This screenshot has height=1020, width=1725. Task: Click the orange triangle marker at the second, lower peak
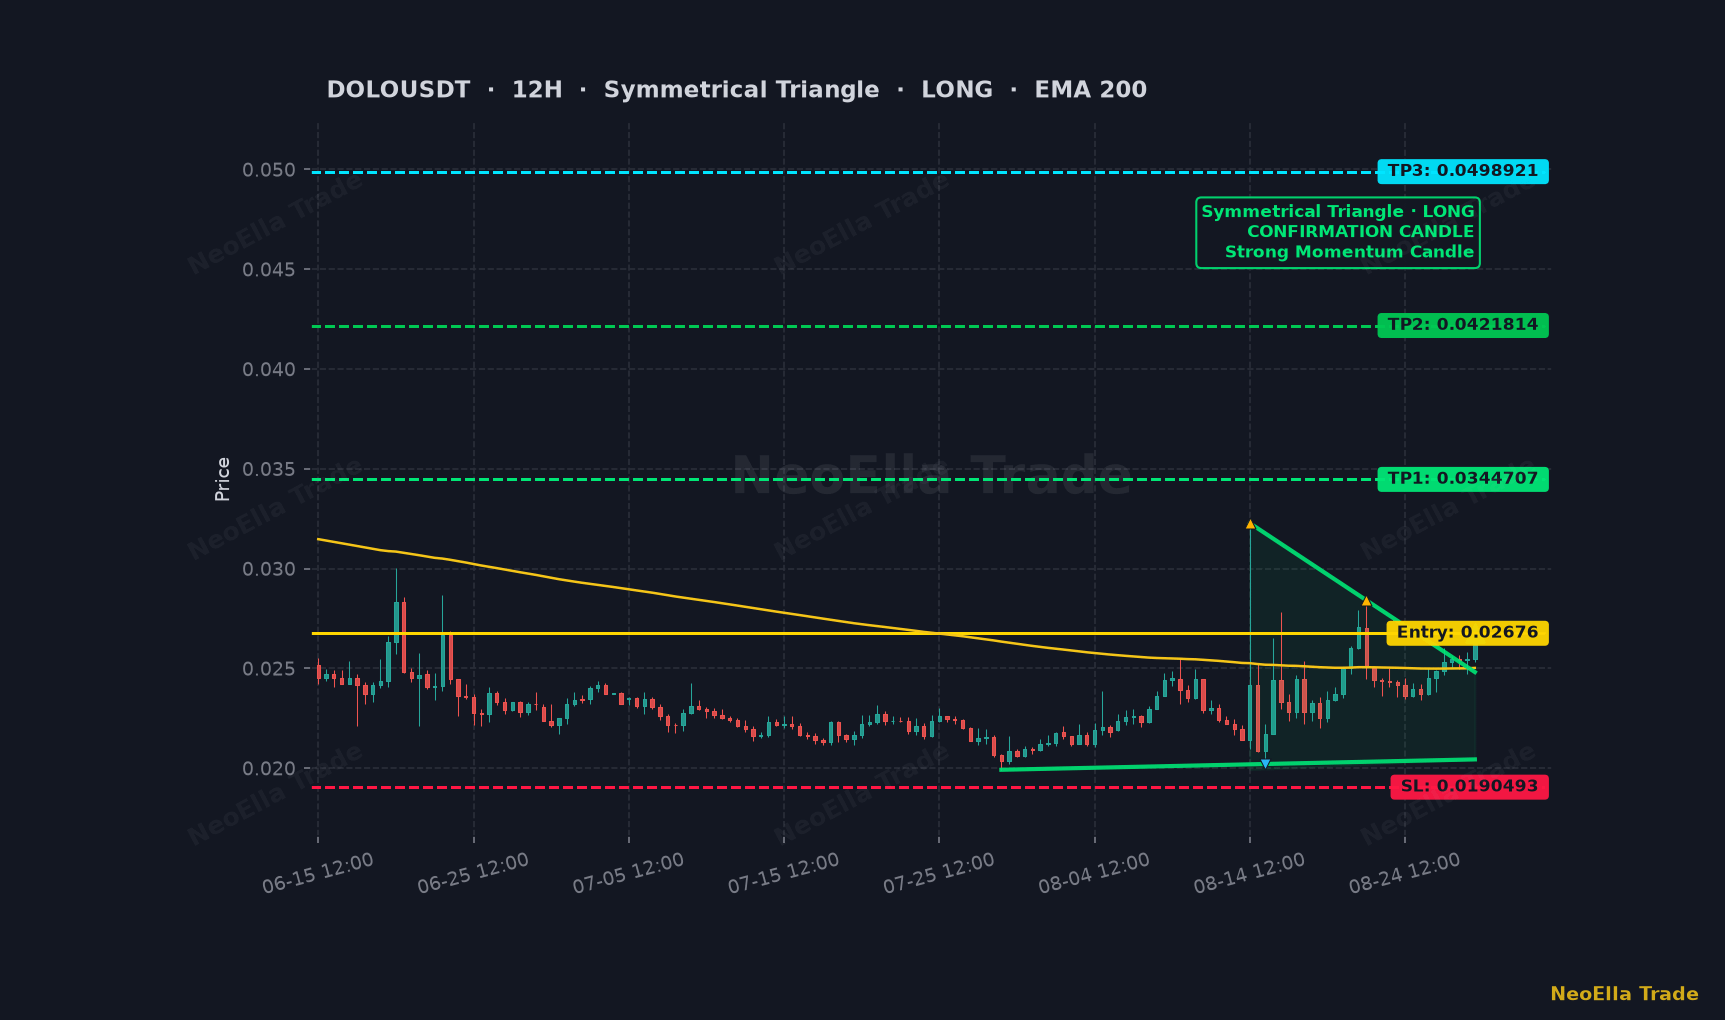(x=1366, y=601)
